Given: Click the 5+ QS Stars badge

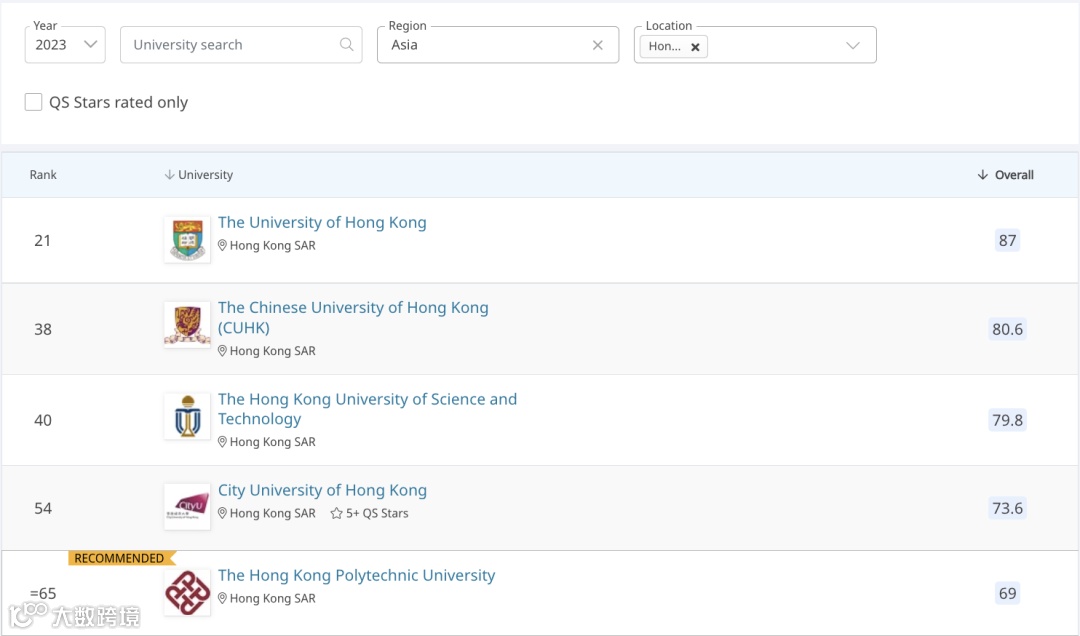Looking at the screenshot, I should pos(370,513).
